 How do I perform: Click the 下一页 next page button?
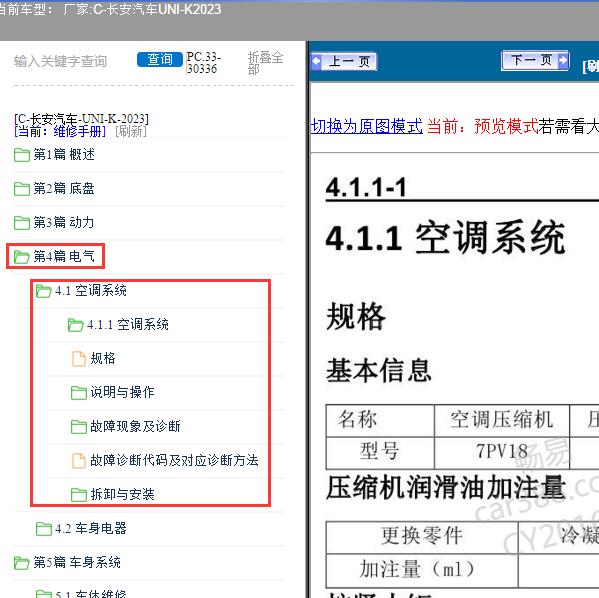click(x=535, y=60)
